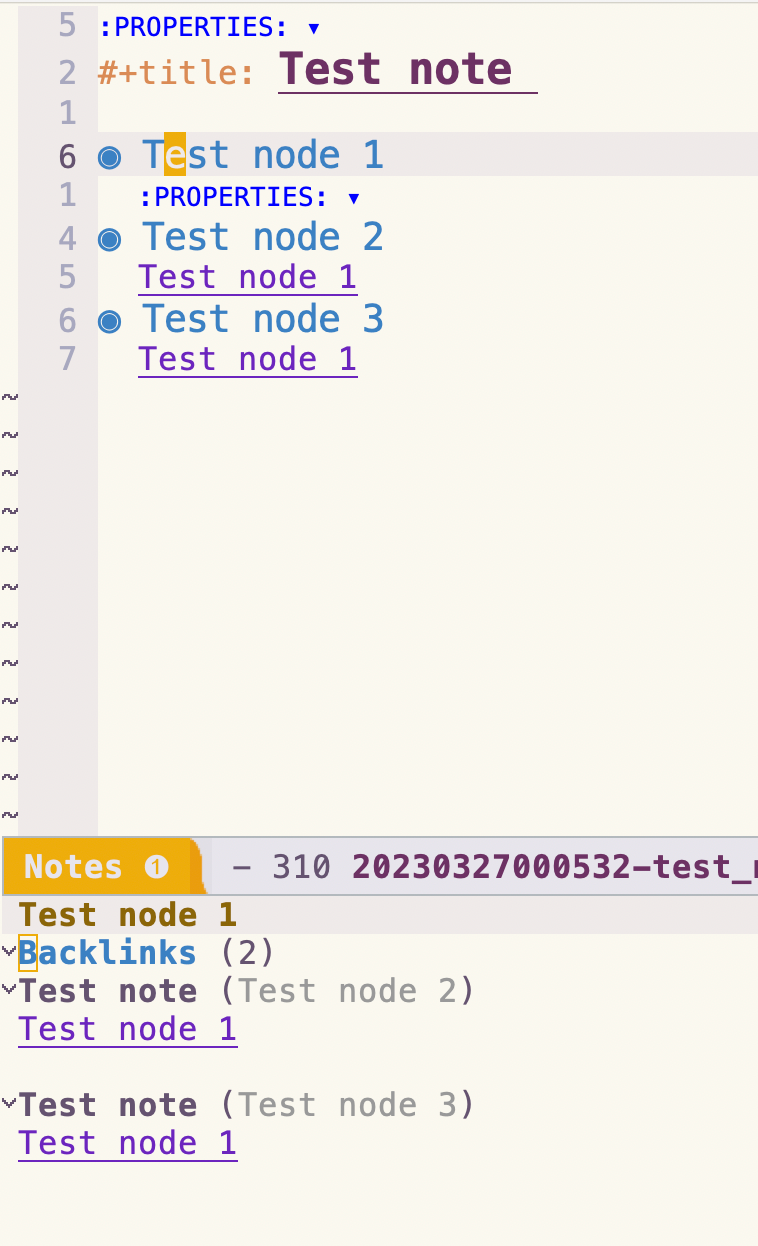Open Test node 1 link in first backlink preview
Image resolution: width=758 pixels, height=1246 pixels.
point(128,1029)
